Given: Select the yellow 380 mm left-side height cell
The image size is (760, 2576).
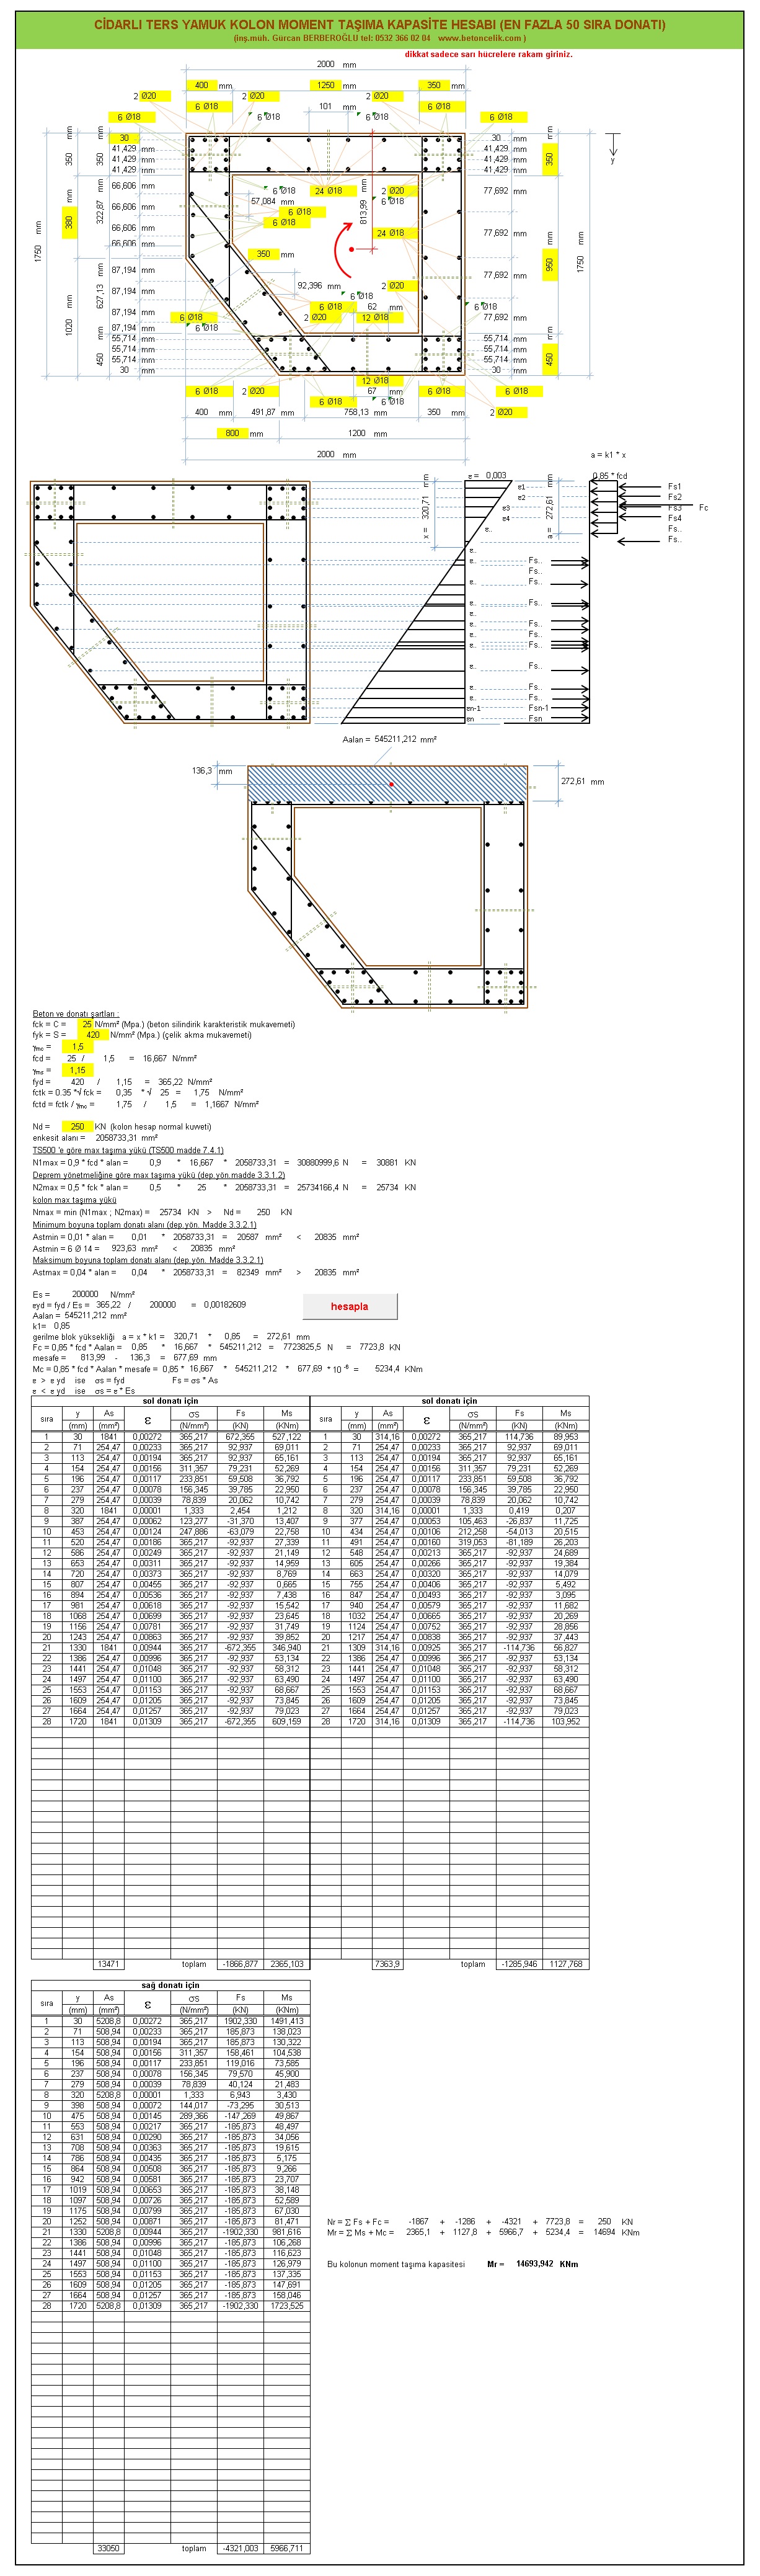Looking at the screenshot, I should (69, 222).
